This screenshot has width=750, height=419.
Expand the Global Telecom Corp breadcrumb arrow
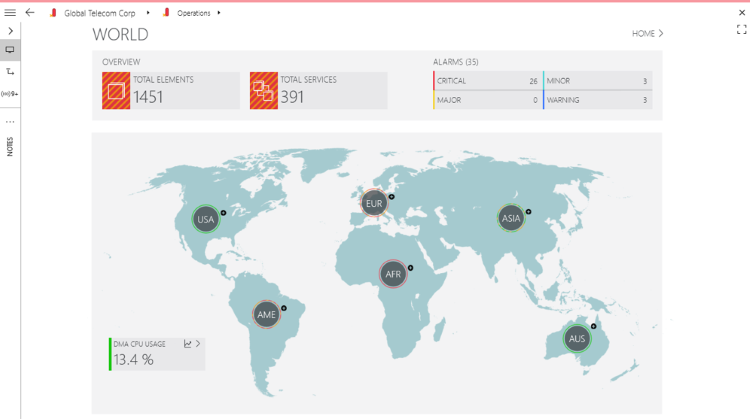click(x=148, y=13)
